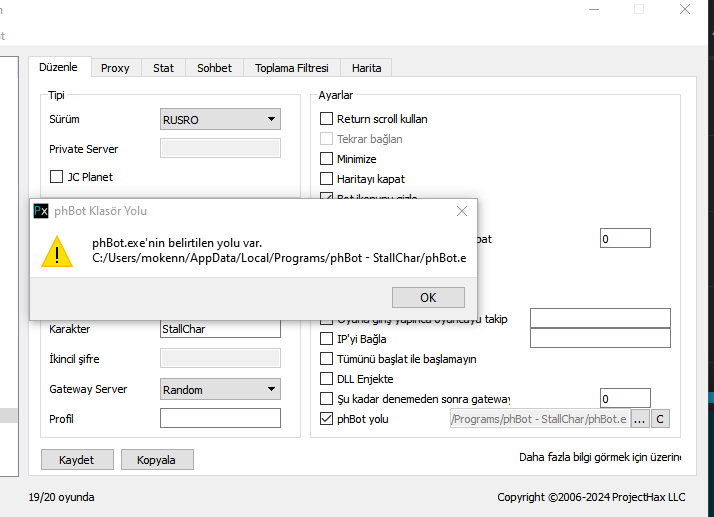
Task: Open the Harita tab
Action: click(x=366, y=68)
